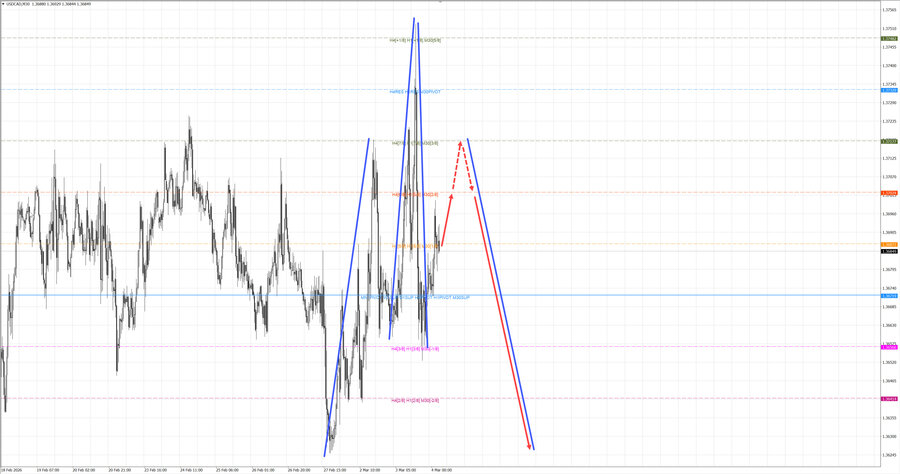Click price axis value 1.37235

(x=890, y=121)
